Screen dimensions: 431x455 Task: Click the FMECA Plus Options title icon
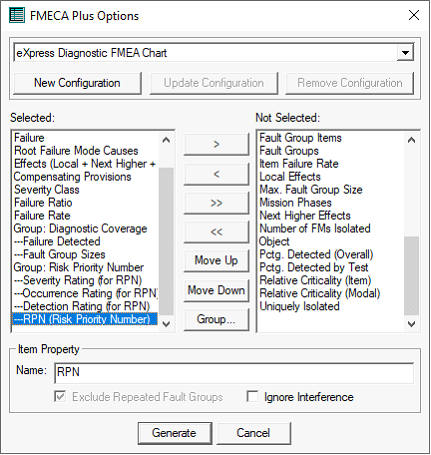point(17,15)
